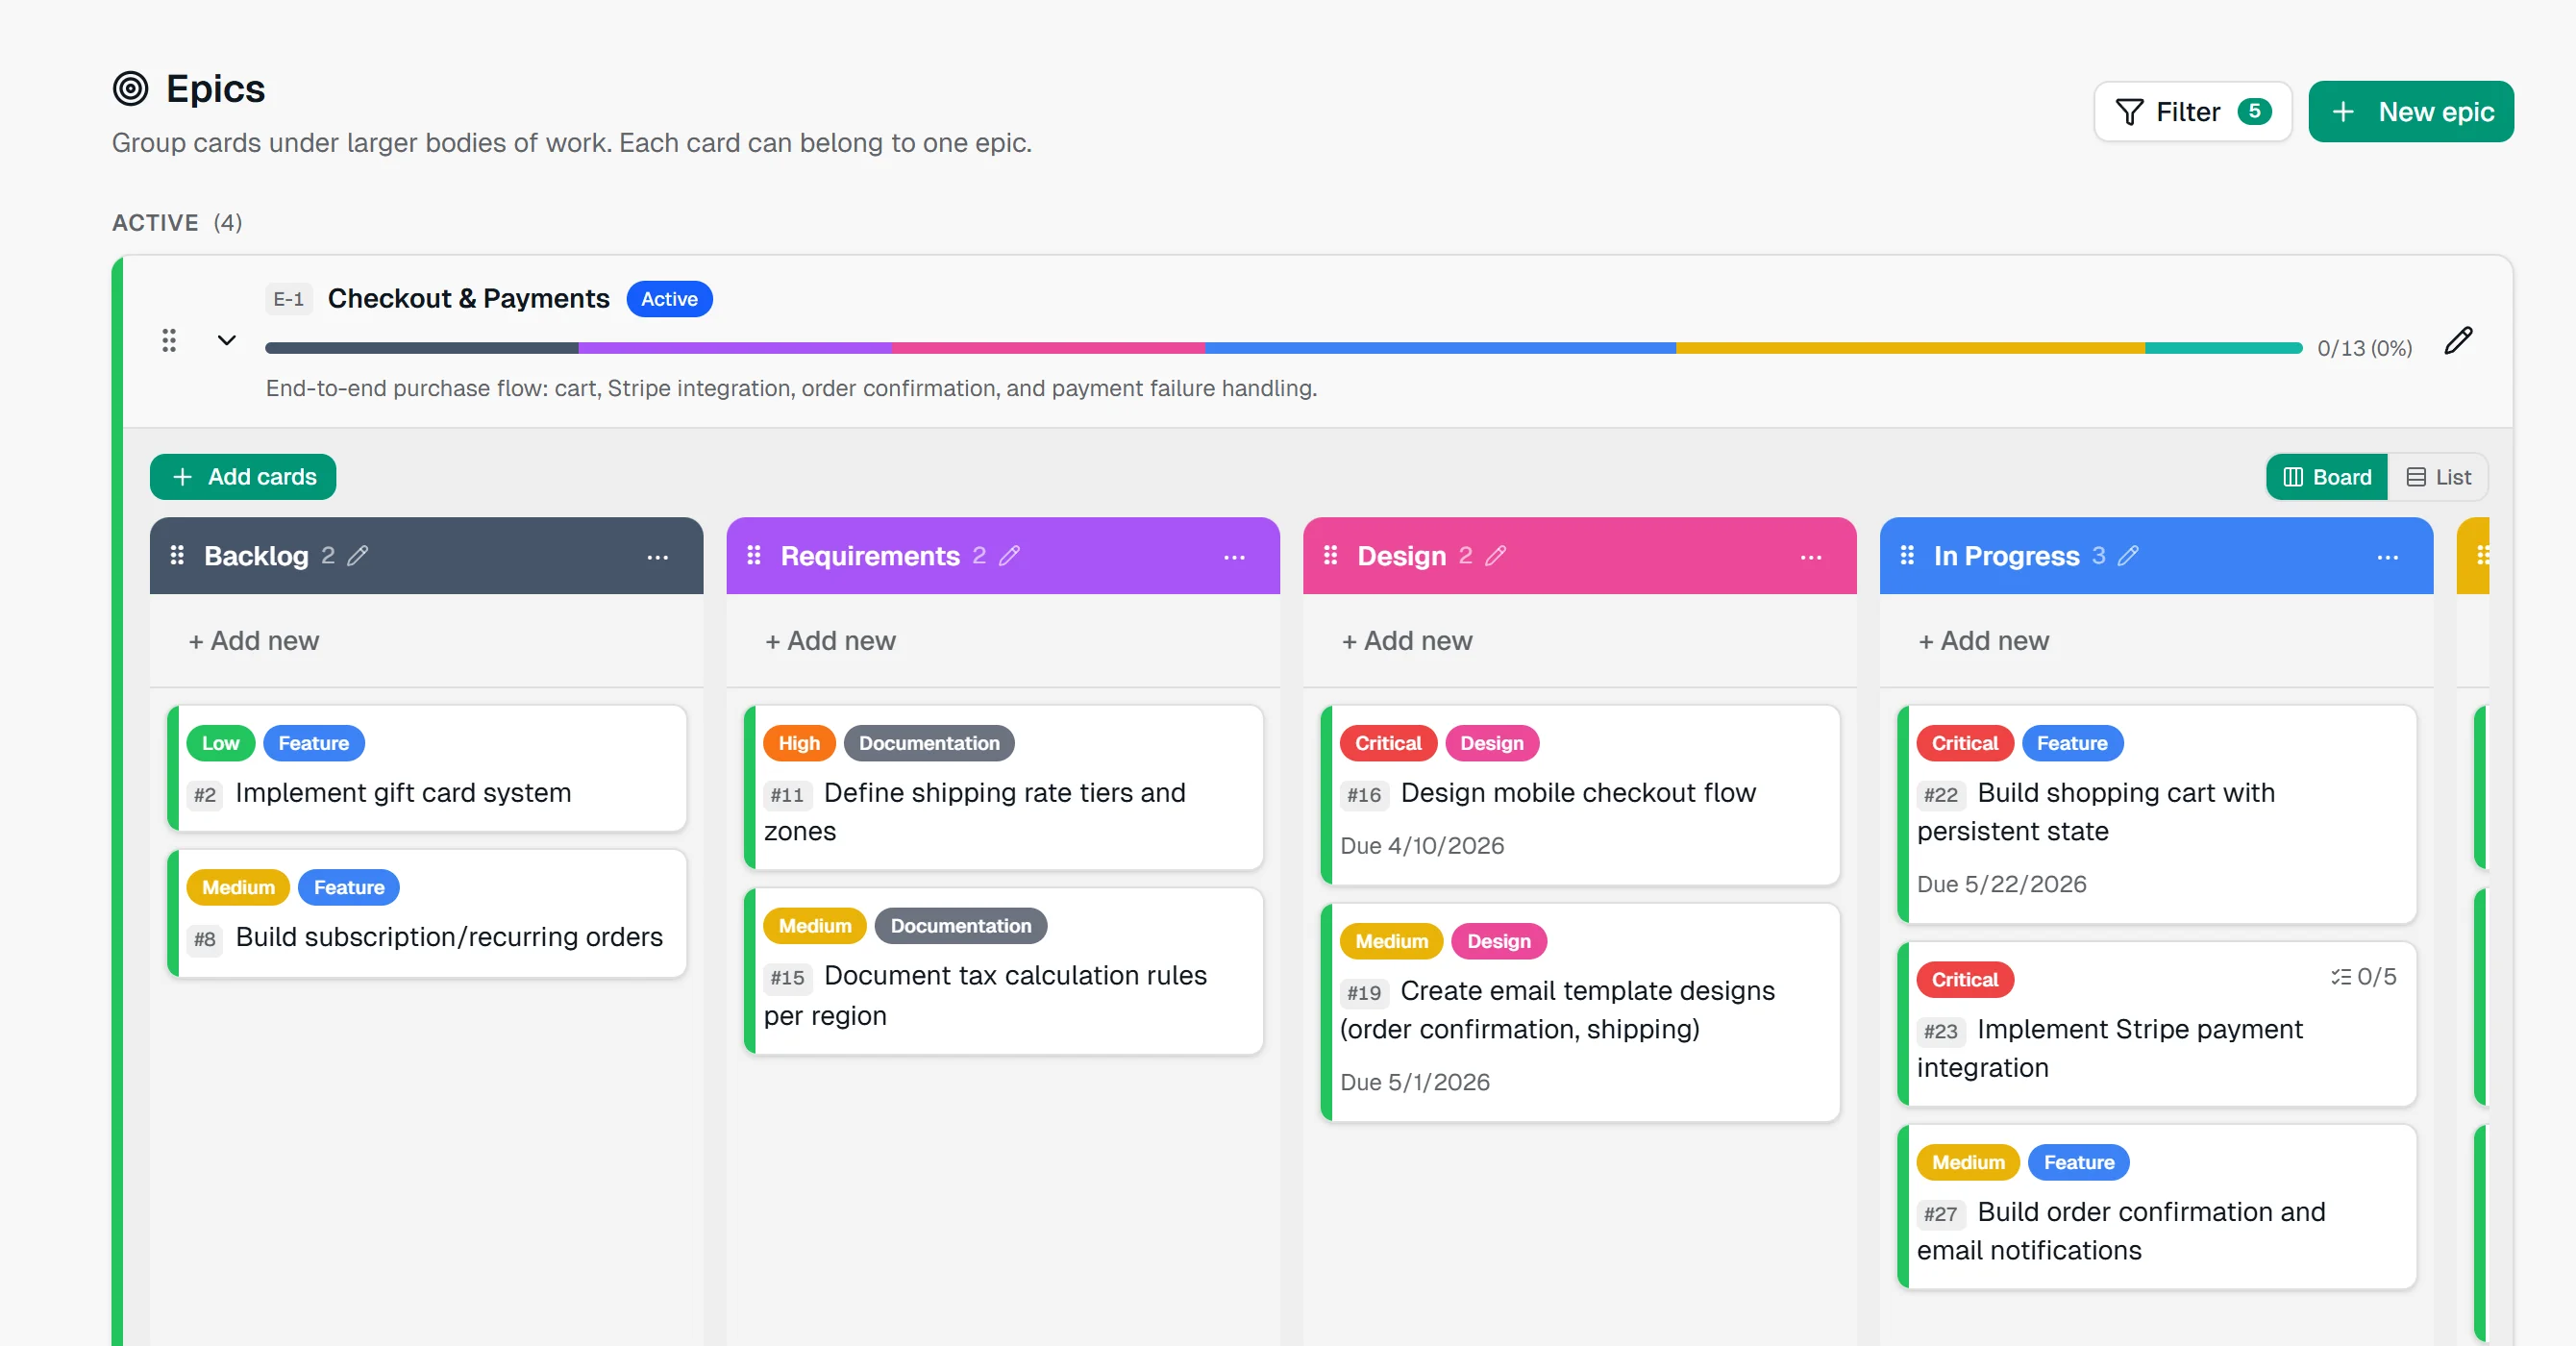Screen dimensions: 2576x1346
Task: Click the Add cards button
Action: 243,477
